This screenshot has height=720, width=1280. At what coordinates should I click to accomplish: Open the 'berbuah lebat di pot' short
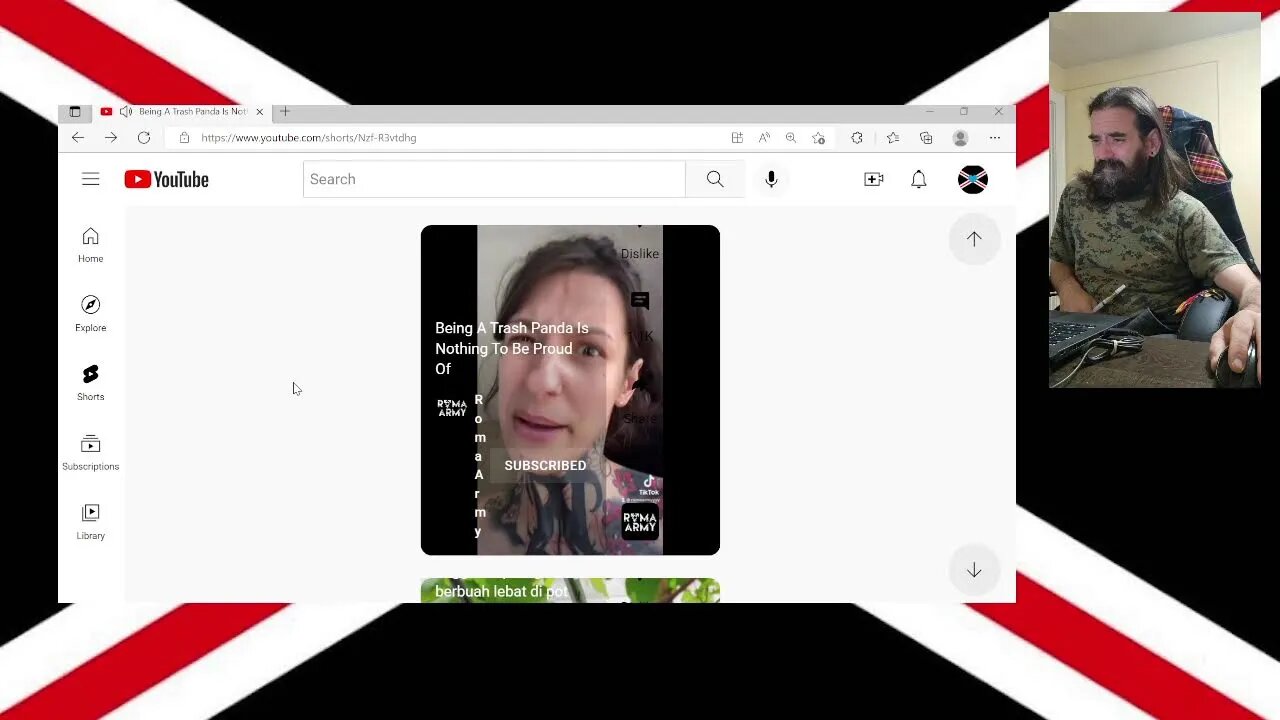click(x=570, y=591)
